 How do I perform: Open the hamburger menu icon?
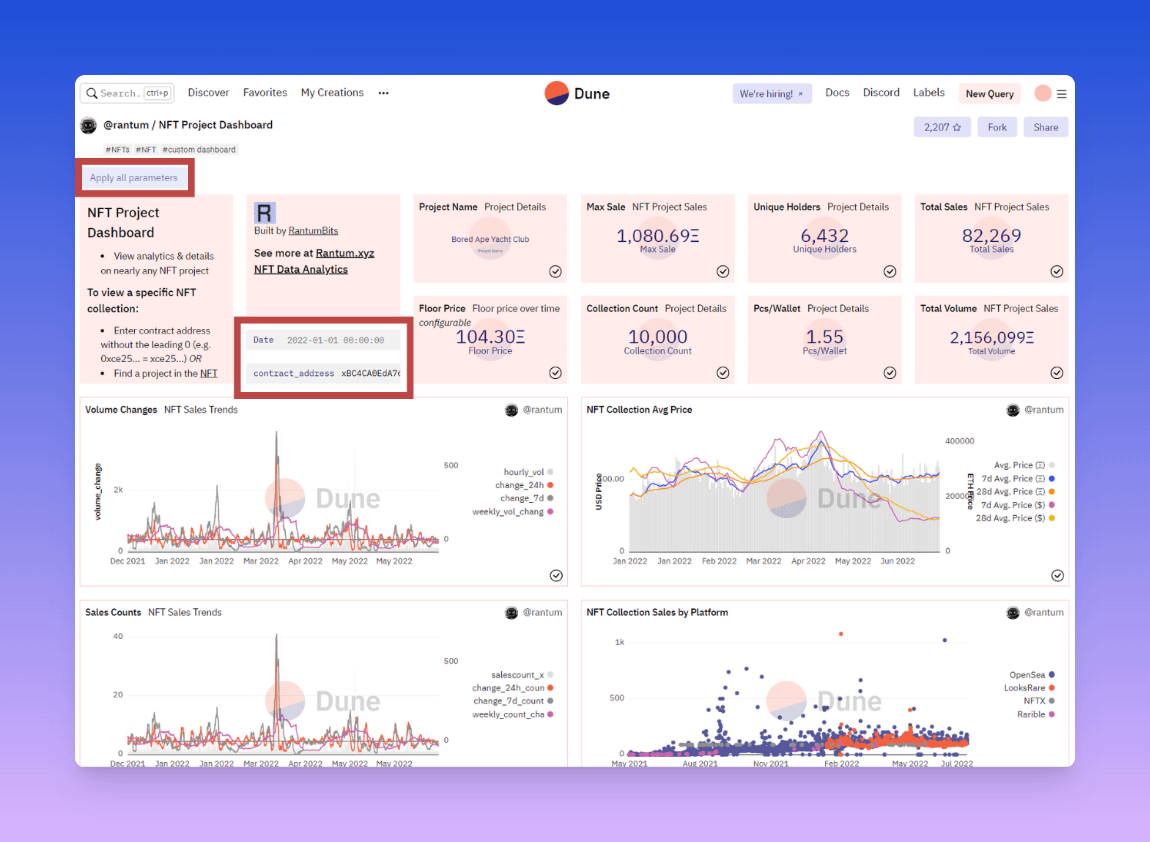point(1061,94)
